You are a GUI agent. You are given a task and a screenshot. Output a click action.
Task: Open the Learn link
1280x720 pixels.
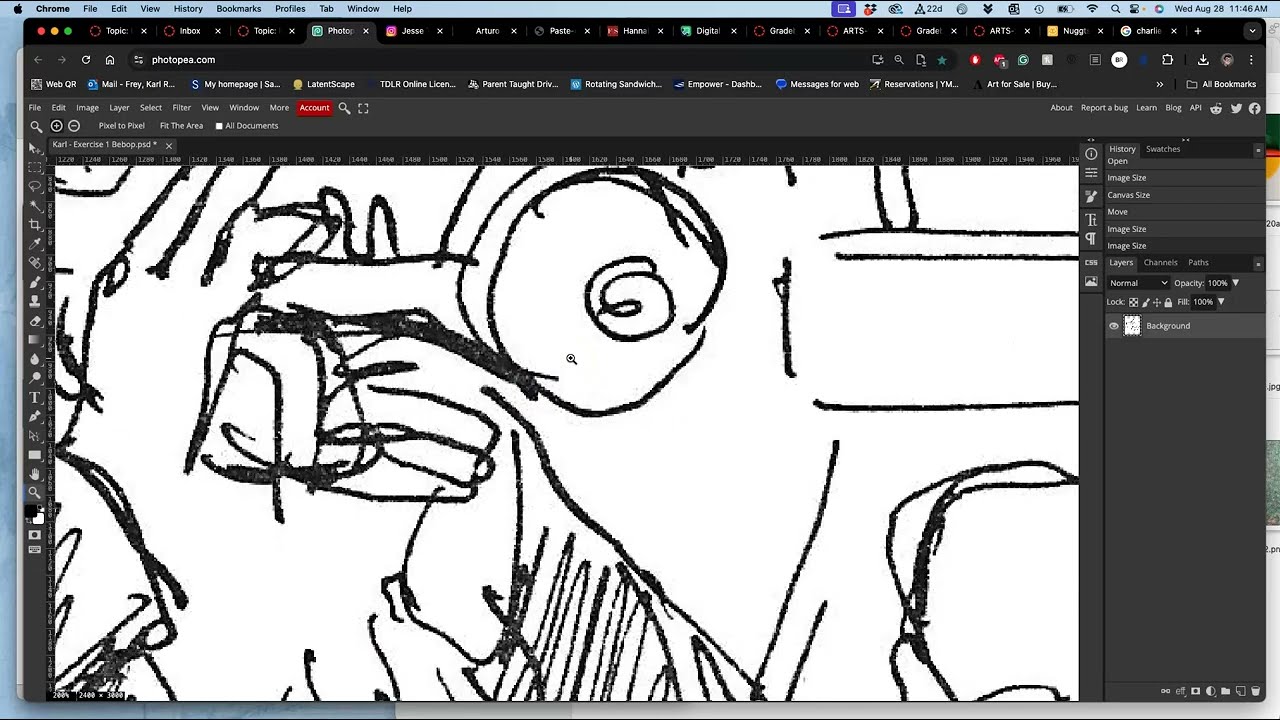click(1146, 108)
